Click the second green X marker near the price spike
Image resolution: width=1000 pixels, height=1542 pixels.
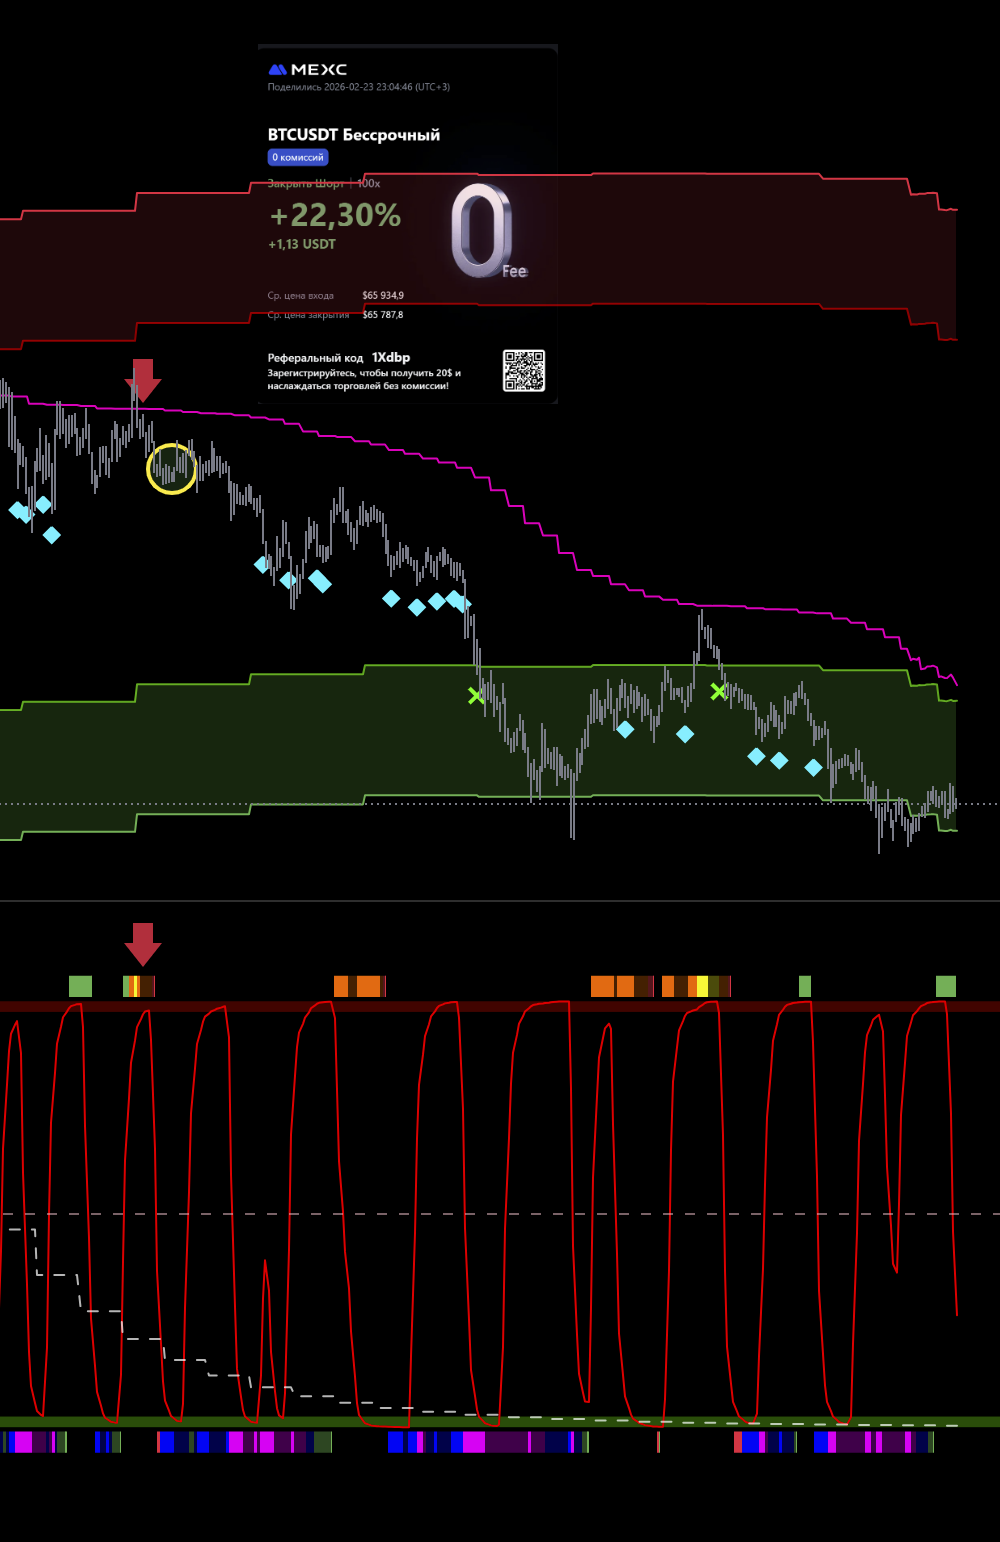click(718, 691)
